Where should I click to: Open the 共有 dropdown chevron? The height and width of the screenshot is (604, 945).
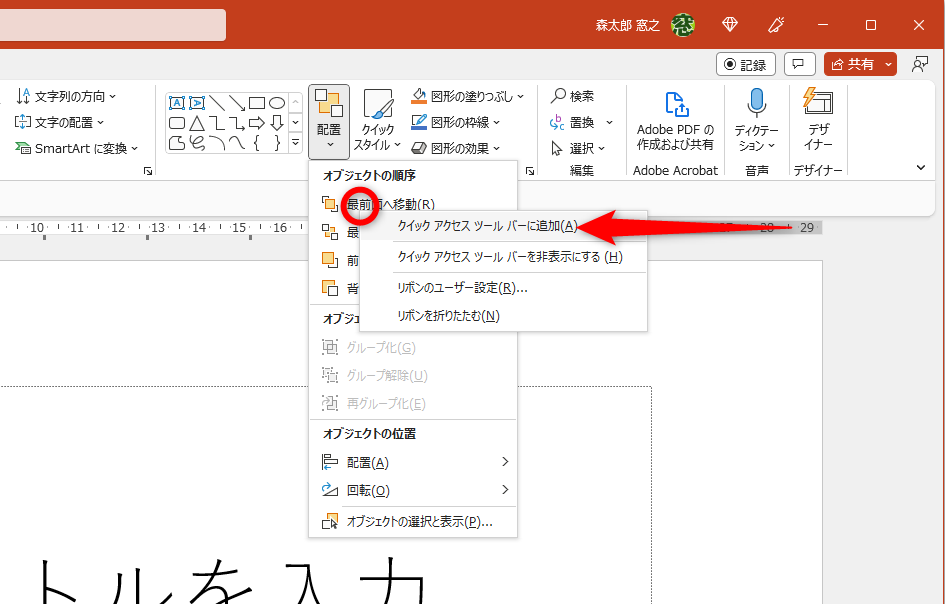(891, 63)
